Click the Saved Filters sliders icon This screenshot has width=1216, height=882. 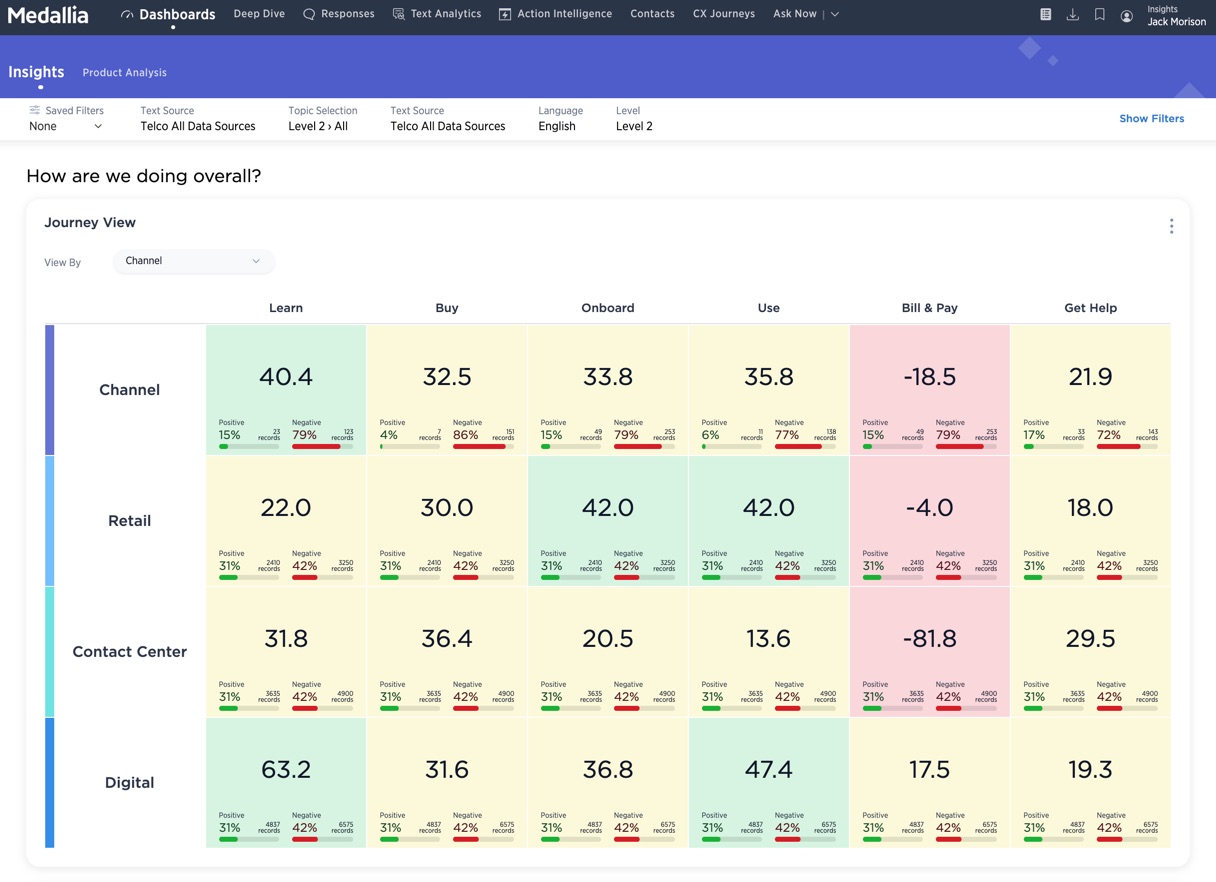pos(35,110)
